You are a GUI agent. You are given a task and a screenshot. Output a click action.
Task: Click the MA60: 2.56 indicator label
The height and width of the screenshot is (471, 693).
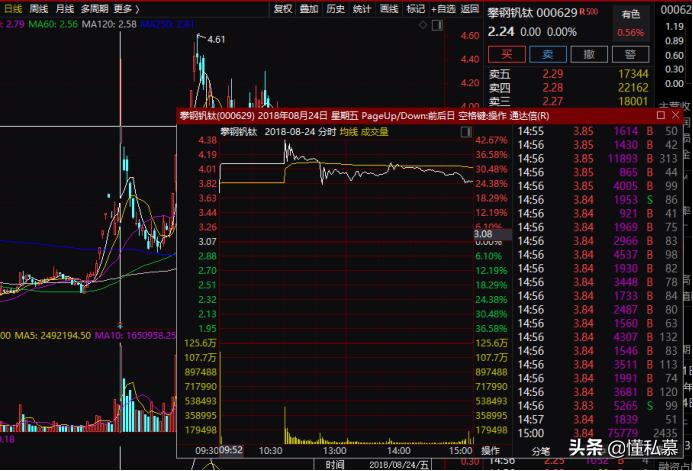click(x=53, y=24)
